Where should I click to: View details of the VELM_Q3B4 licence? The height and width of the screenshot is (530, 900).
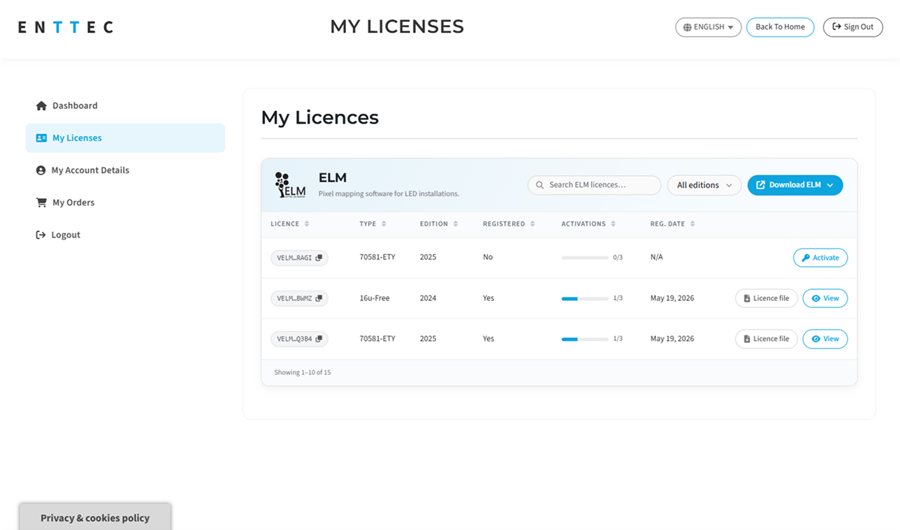coord(825,339)
